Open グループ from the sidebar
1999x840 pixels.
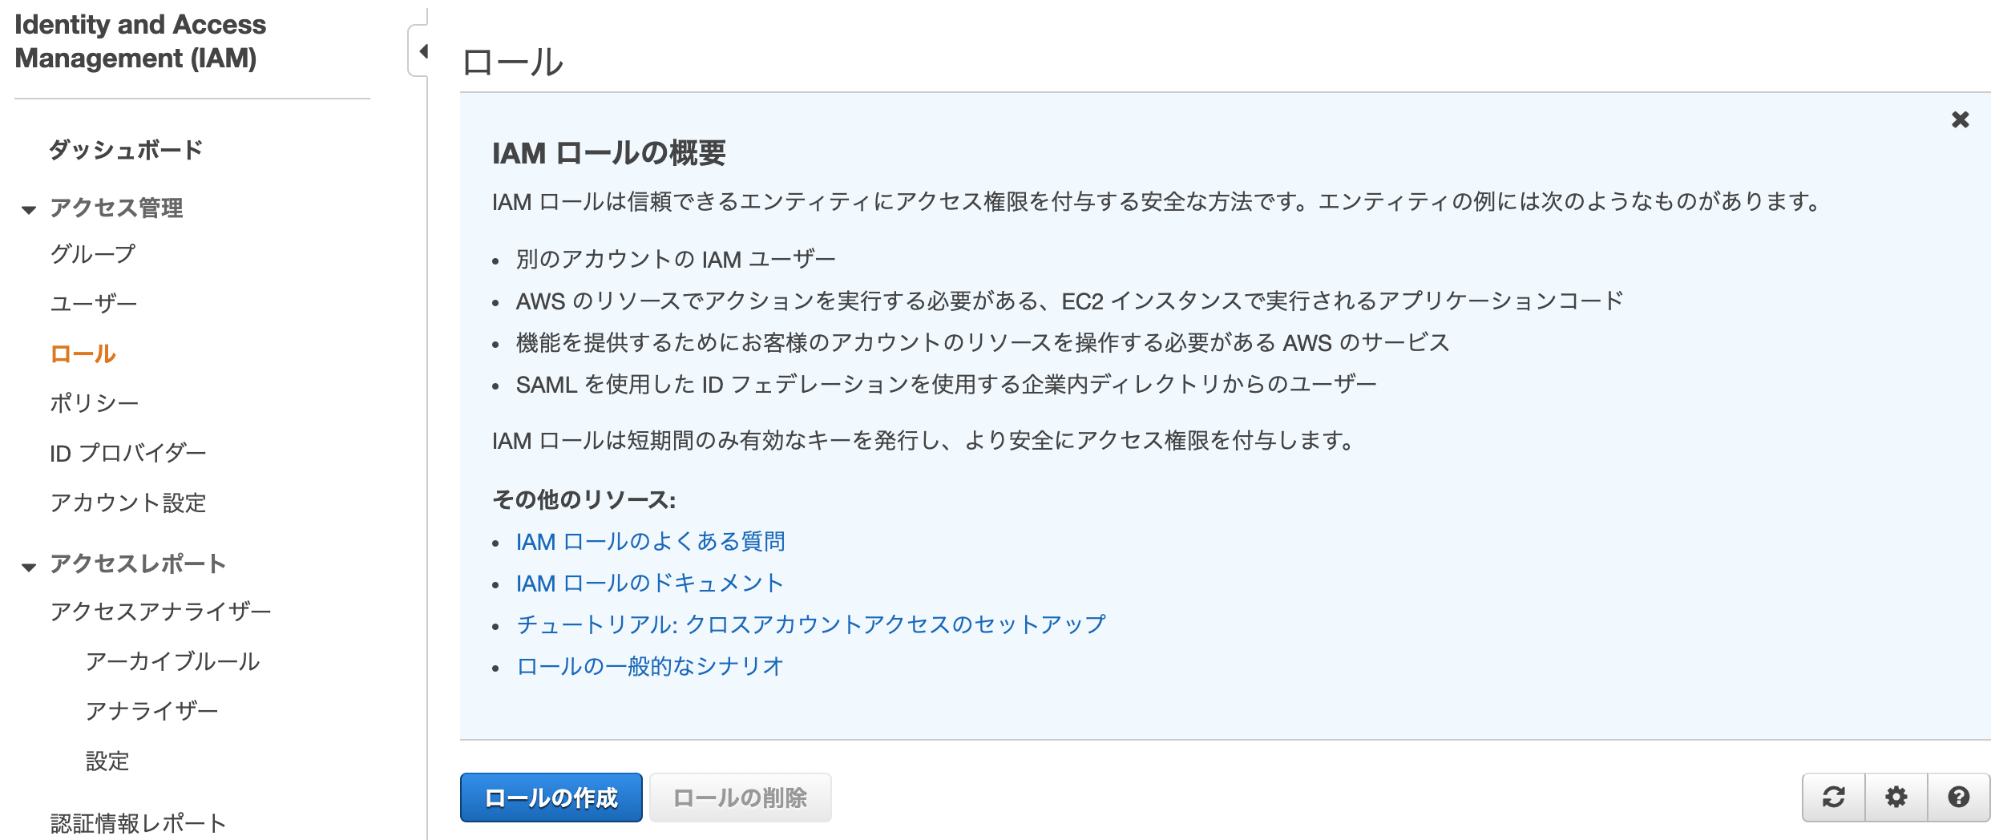[x=92, y=254]
